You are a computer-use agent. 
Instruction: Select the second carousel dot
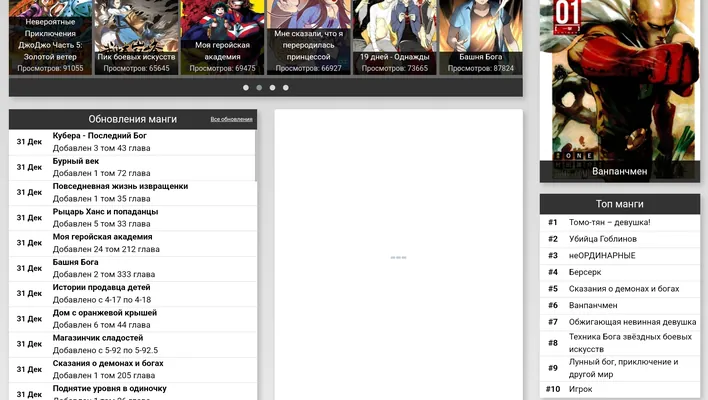coord(259,88)
